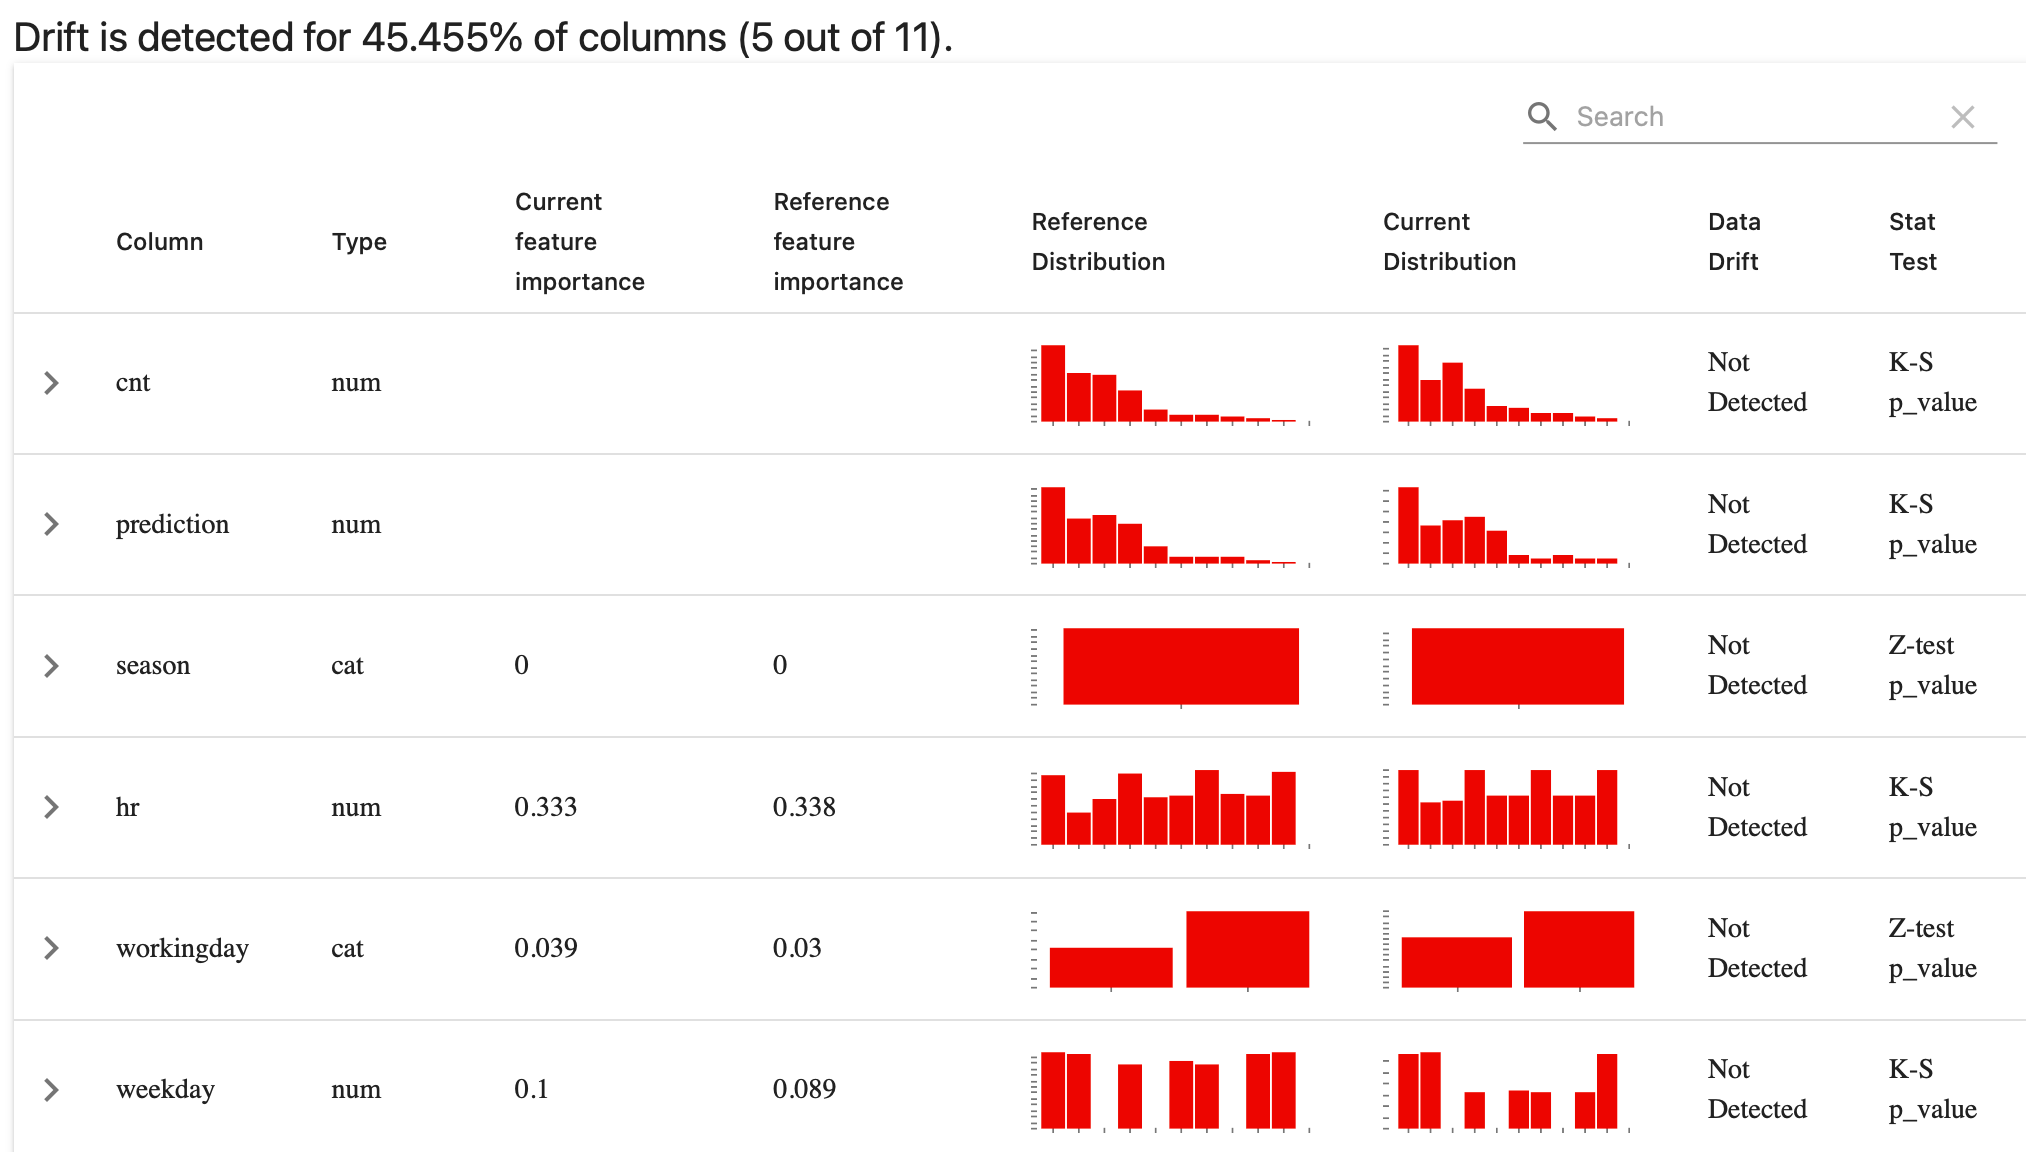This screenshot has width=2026, height=1152.
Task: Click the Type column header
Action: 358,241
